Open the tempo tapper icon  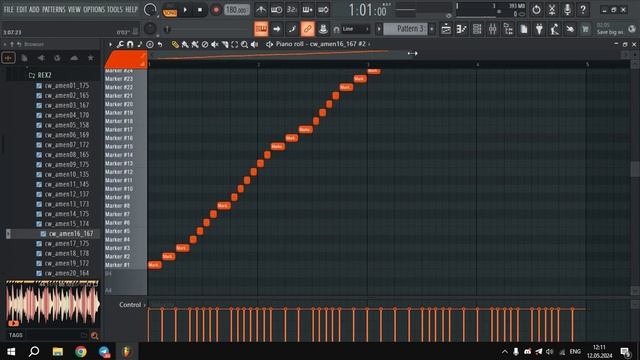point(555,29)
